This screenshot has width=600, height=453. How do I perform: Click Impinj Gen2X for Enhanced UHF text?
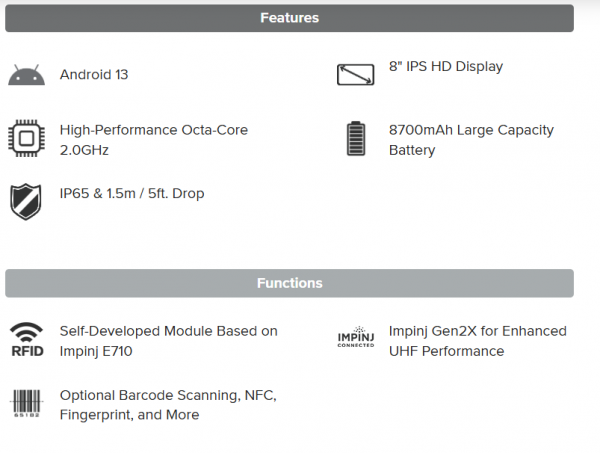click(478, 341)
